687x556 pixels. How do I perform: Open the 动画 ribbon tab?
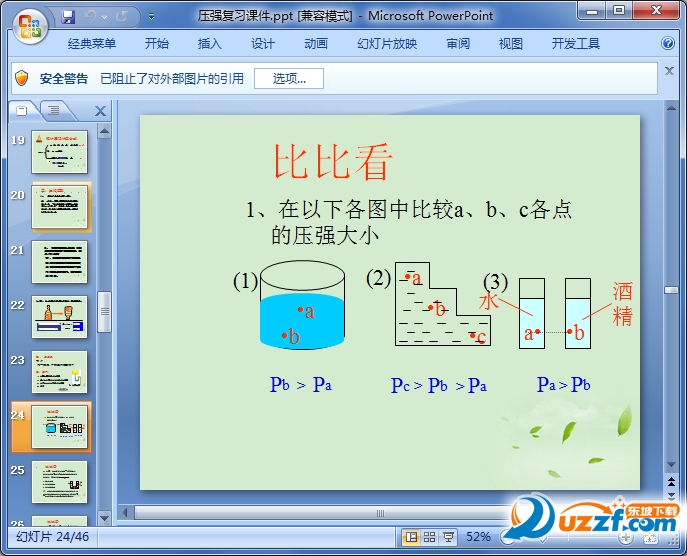coord(315,43)
